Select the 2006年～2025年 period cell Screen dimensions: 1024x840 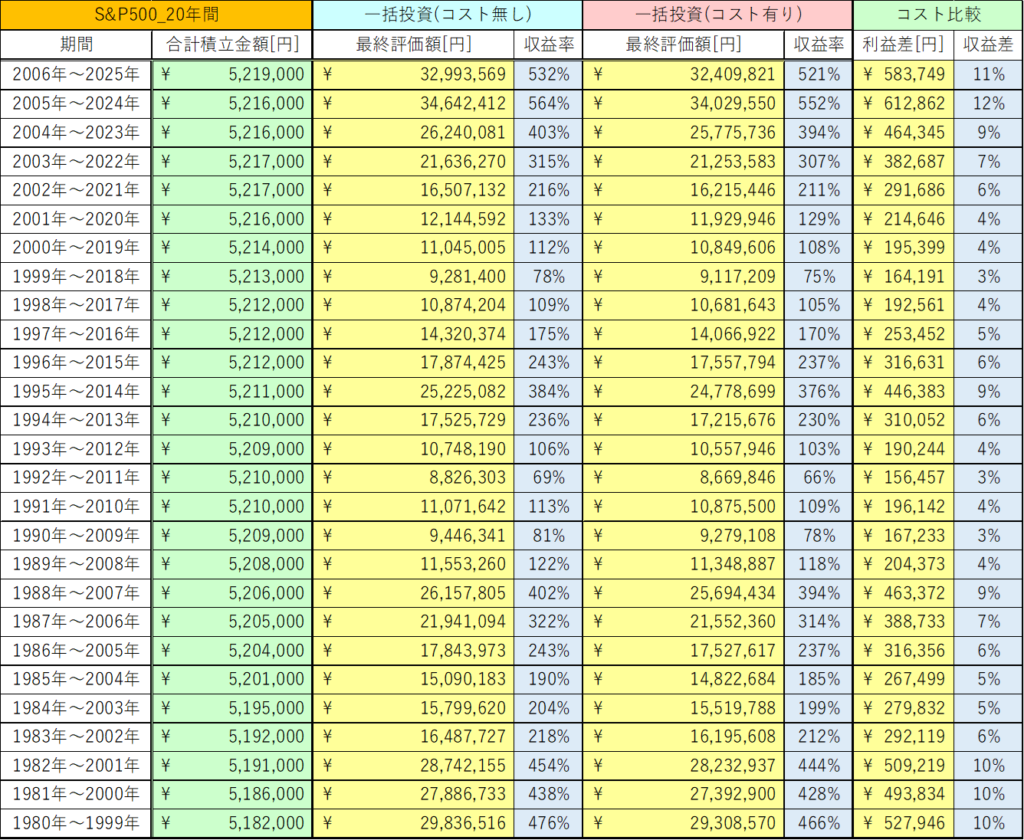pyautogui.click(x=76, y=74)
